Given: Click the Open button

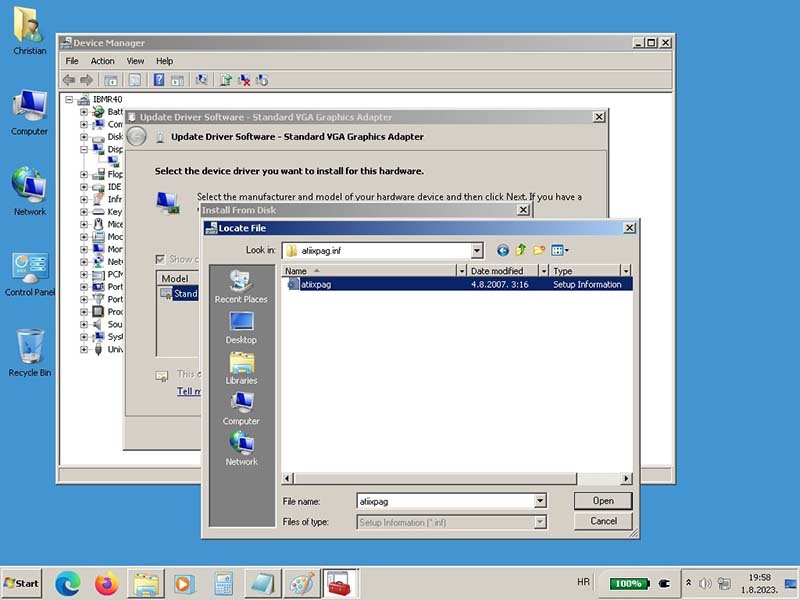Looking at the screenshot, I should (x=603, y=501).
